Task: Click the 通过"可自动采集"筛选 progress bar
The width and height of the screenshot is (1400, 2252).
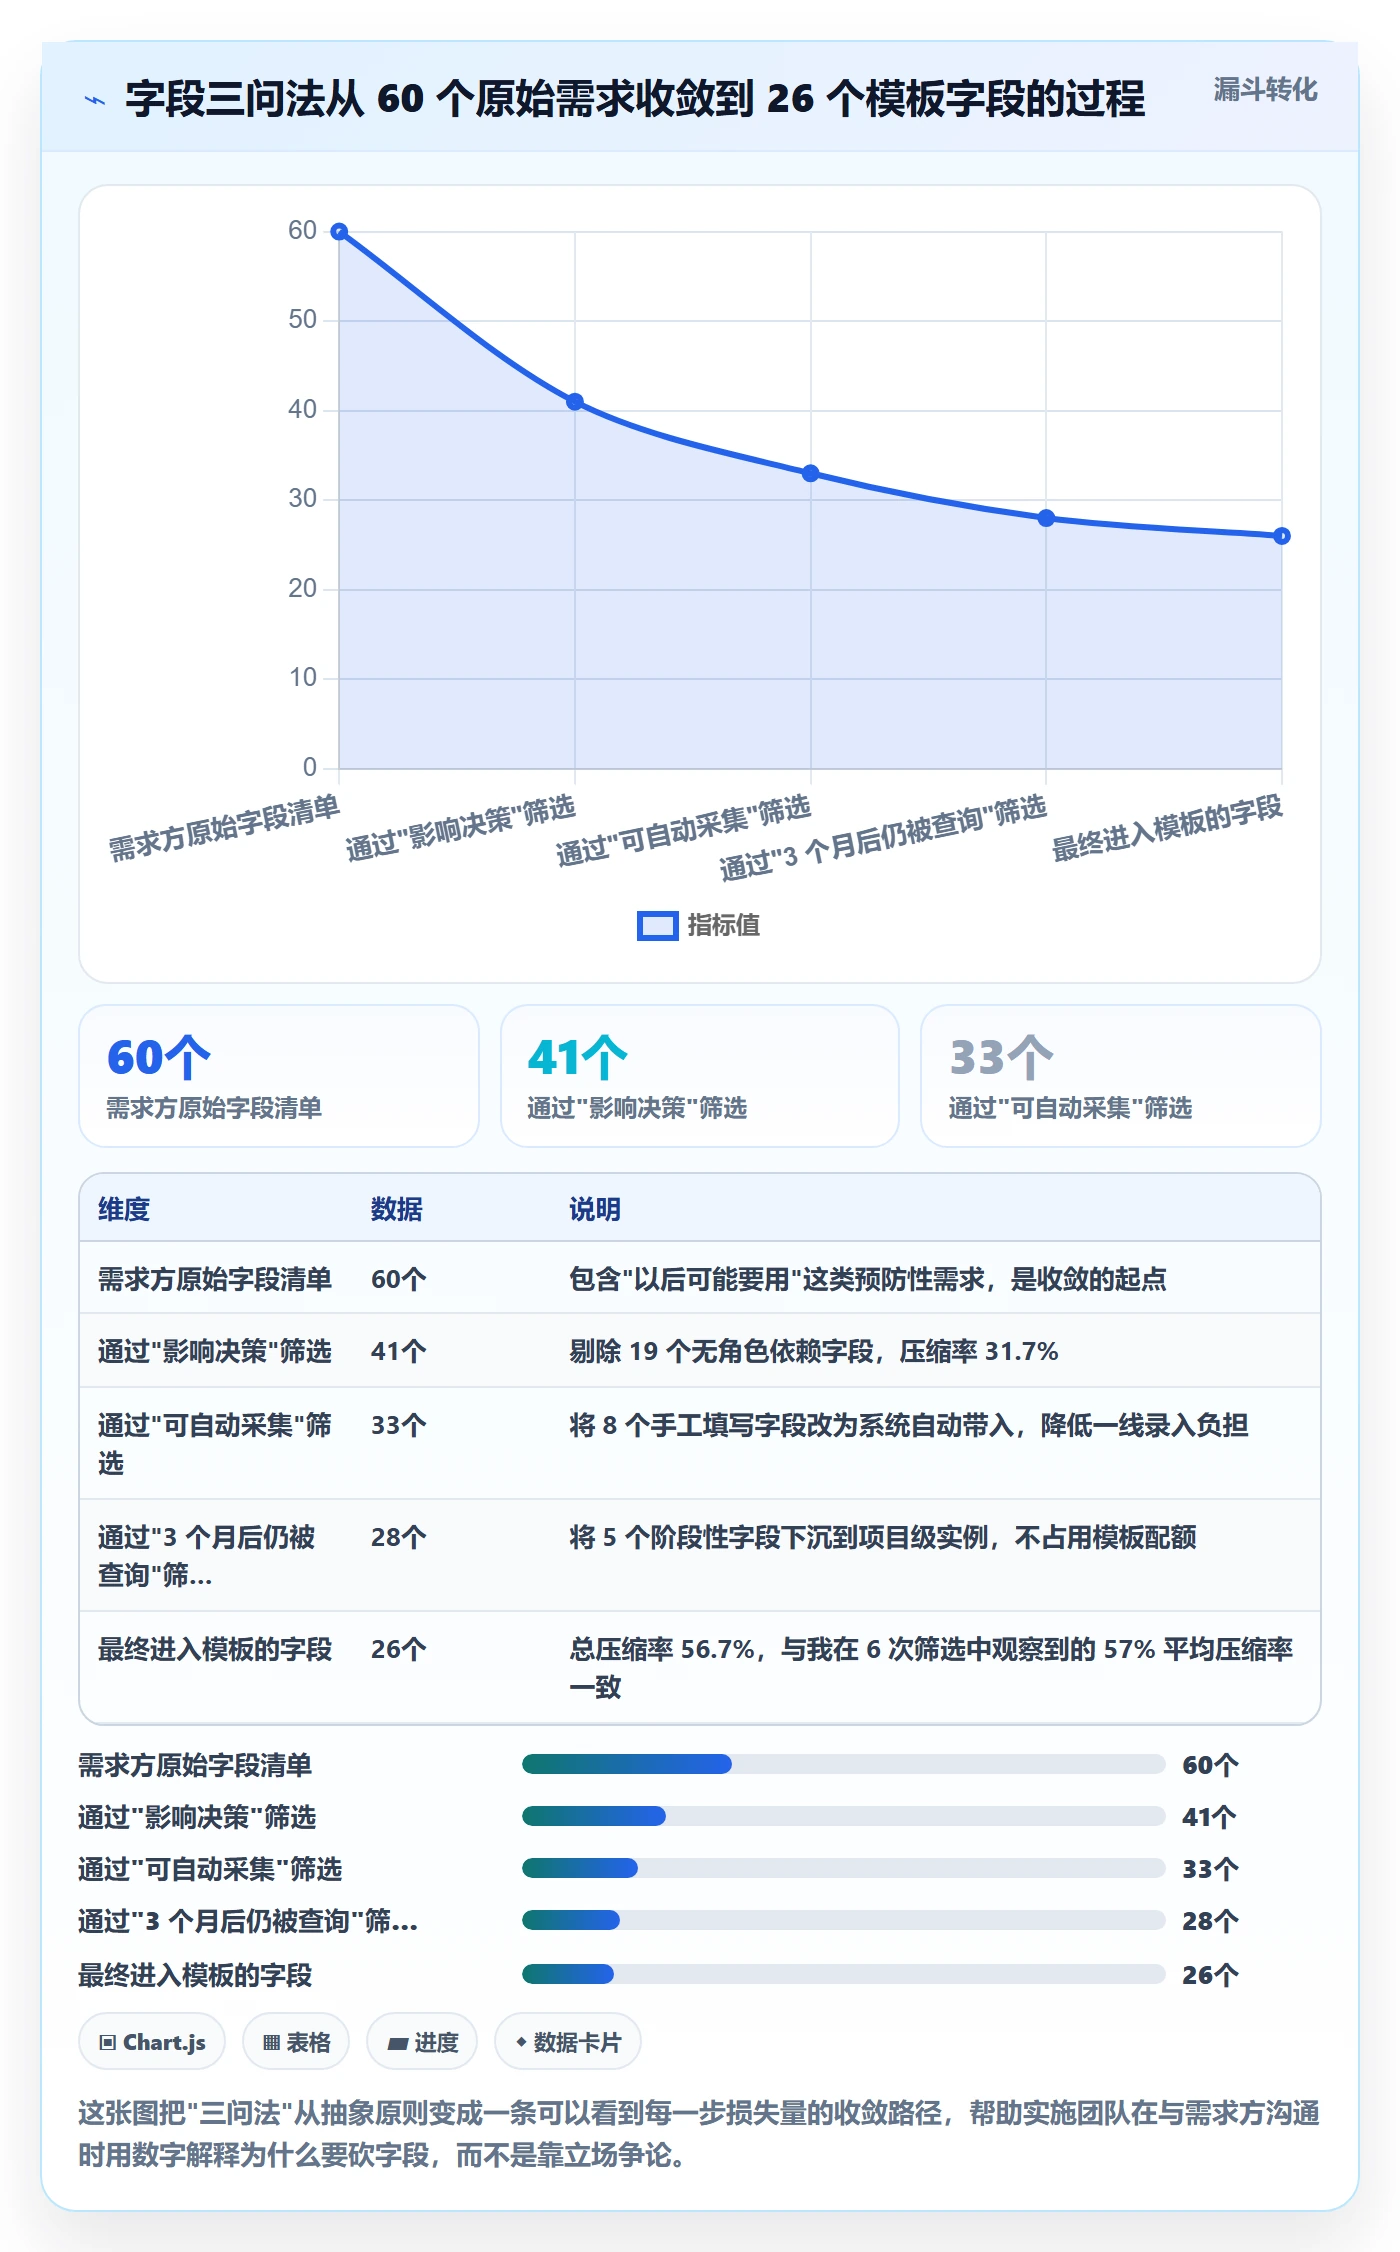Action: (843, 1868)
